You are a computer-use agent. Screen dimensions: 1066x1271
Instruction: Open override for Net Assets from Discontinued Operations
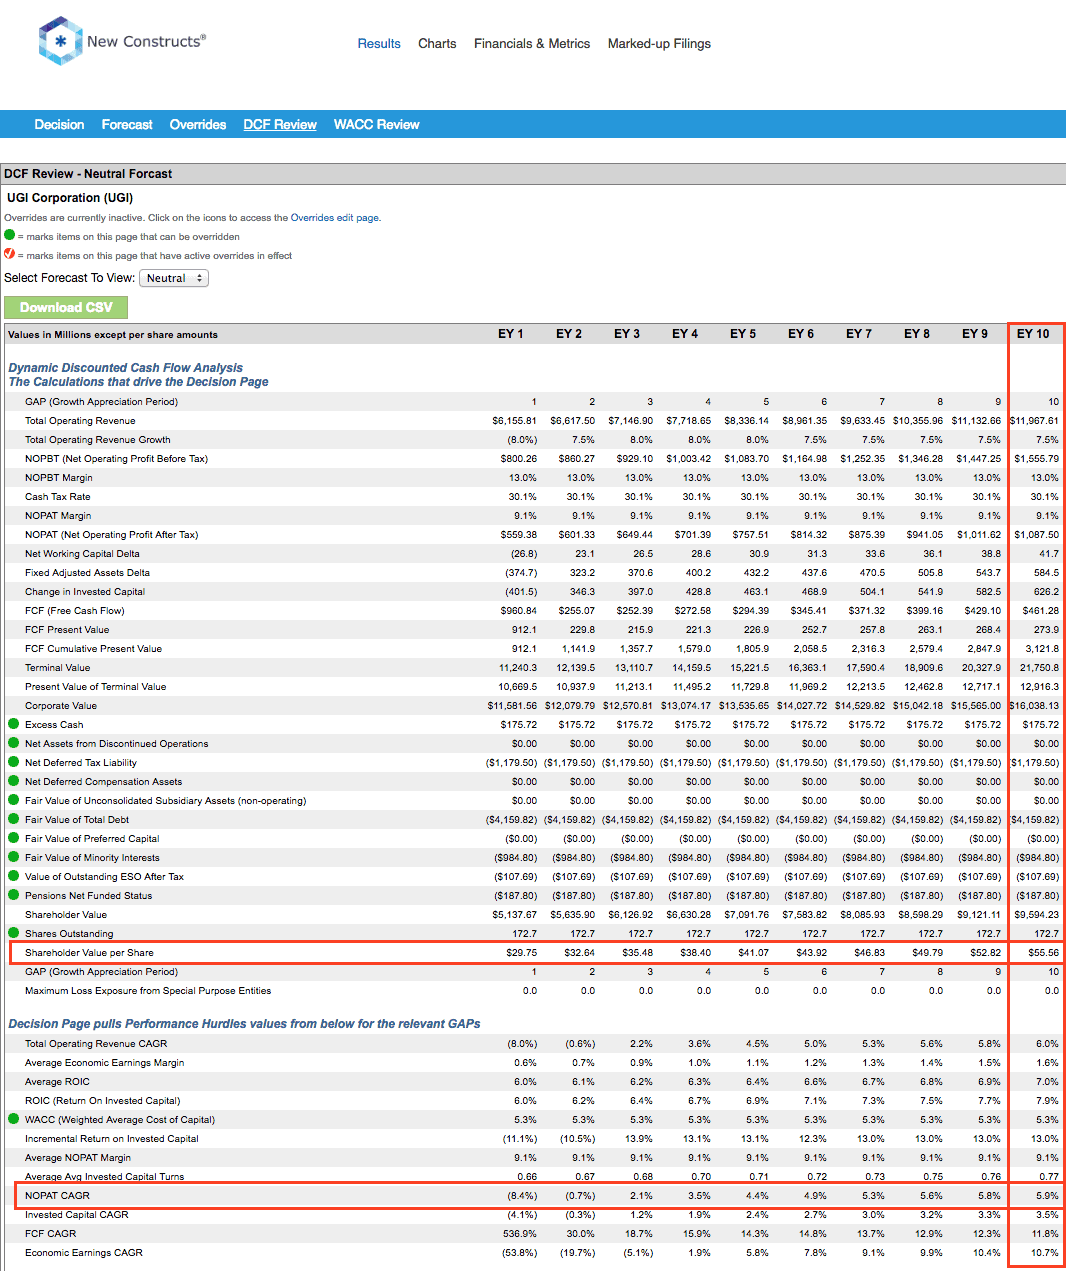pos(14,743)
